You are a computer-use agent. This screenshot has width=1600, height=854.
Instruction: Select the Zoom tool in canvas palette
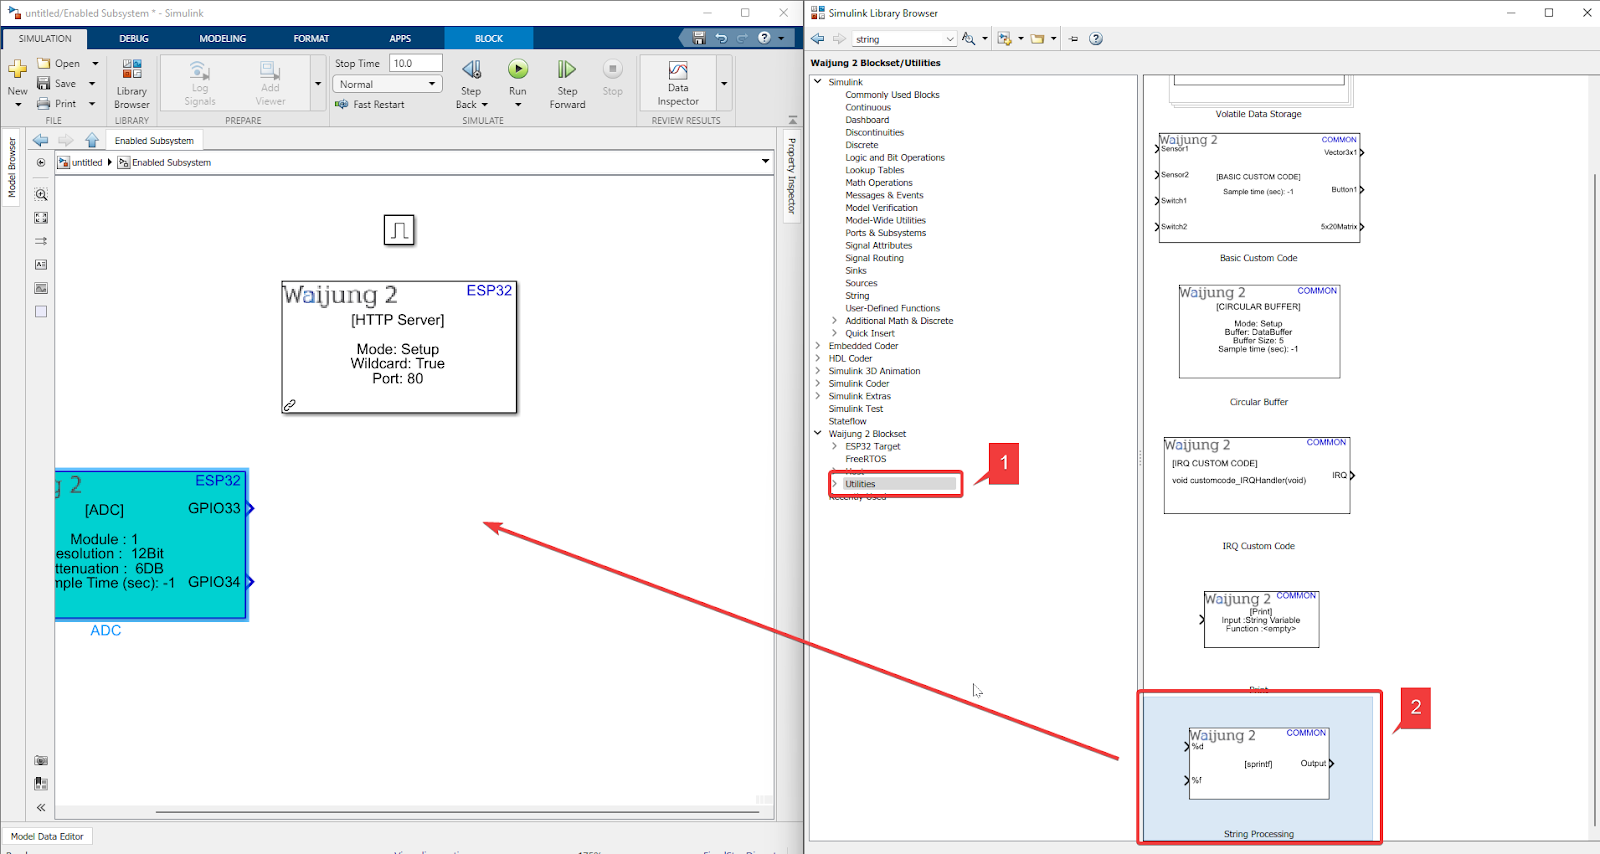point(41,194)
